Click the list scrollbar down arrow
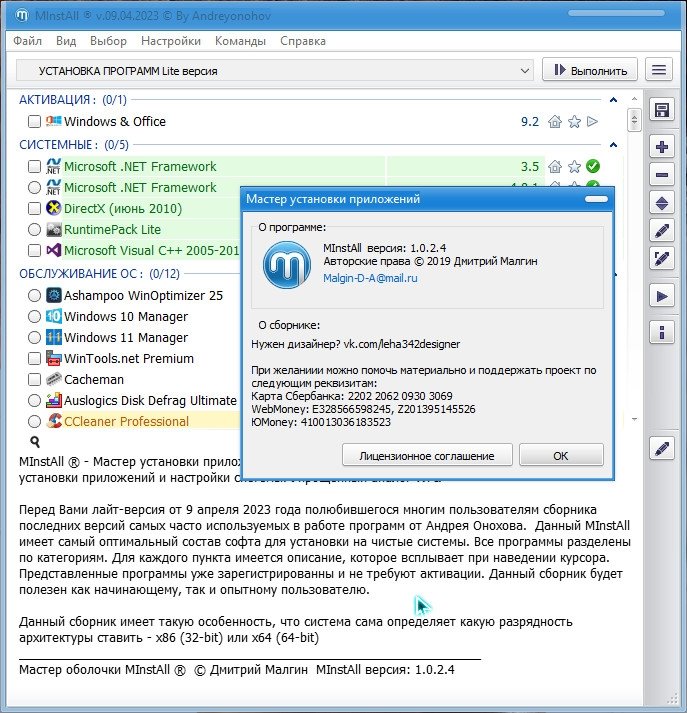This screenshot has width=687, height=713. tap(634, 419)
